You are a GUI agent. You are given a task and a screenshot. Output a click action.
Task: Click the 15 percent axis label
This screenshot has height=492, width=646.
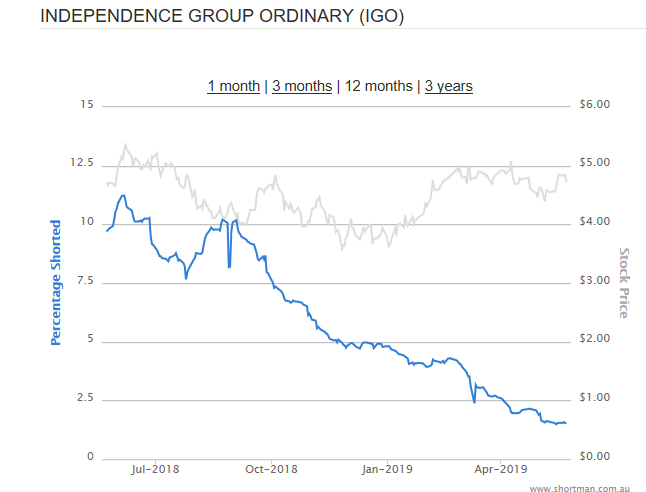tap(87, 105)
